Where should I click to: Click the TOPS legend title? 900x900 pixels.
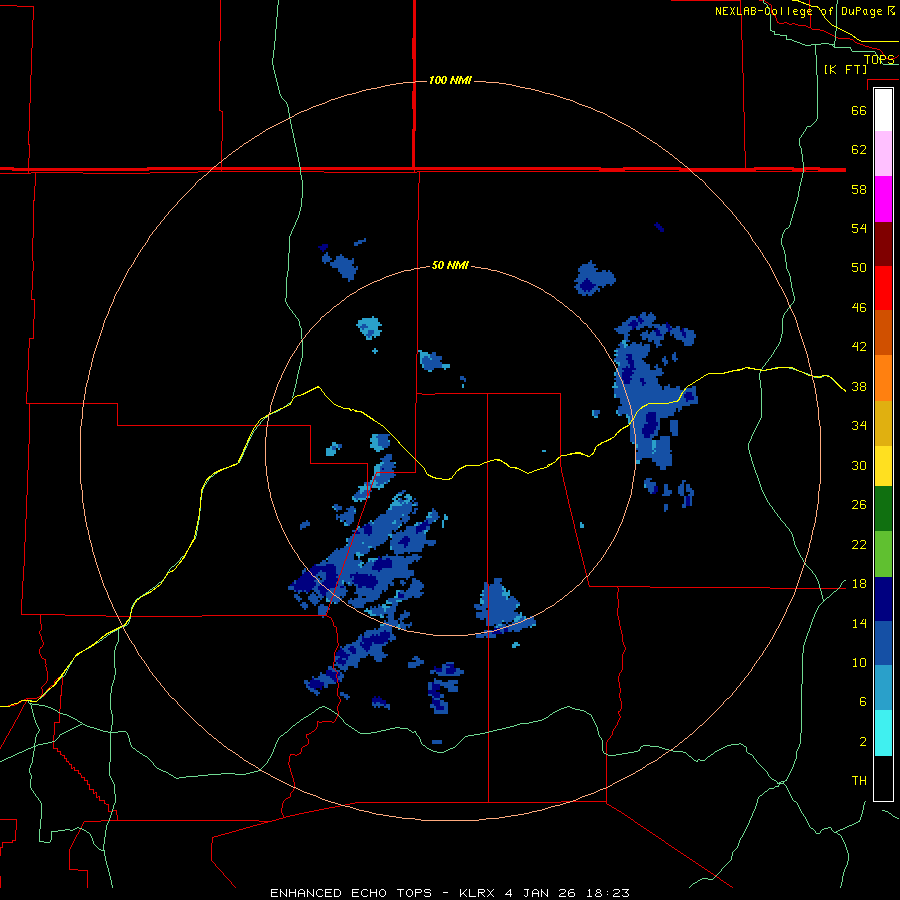879,59
